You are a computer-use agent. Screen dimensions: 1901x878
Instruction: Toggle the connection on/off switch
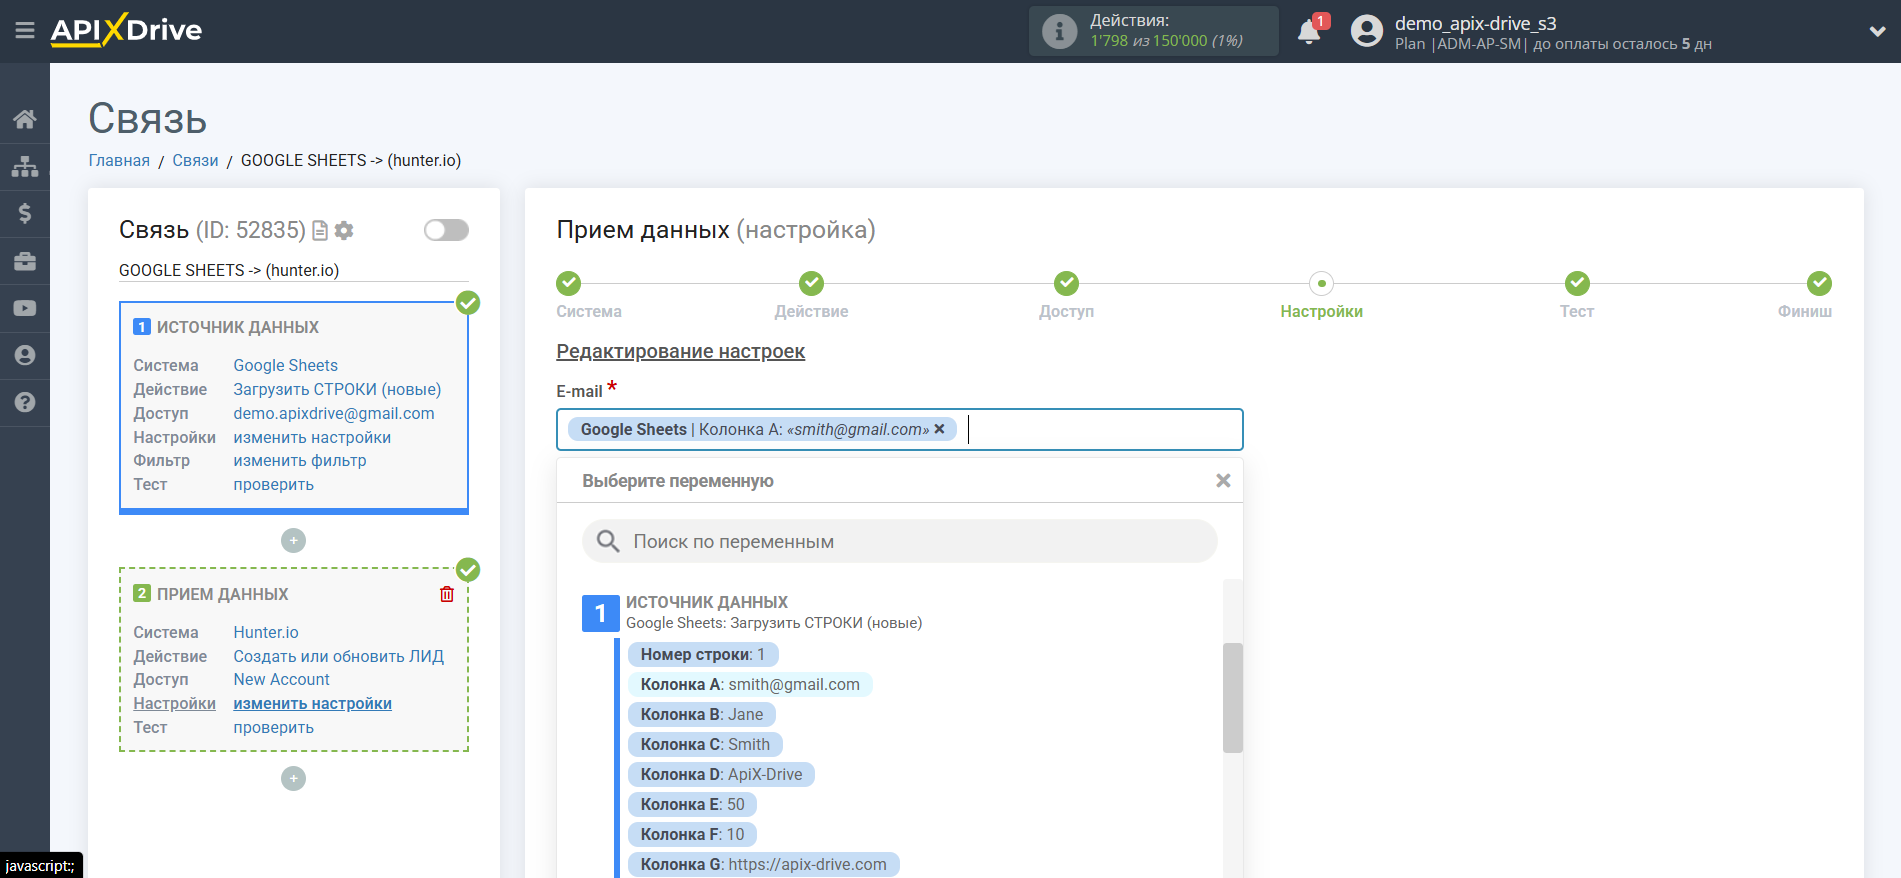(446, 230)
